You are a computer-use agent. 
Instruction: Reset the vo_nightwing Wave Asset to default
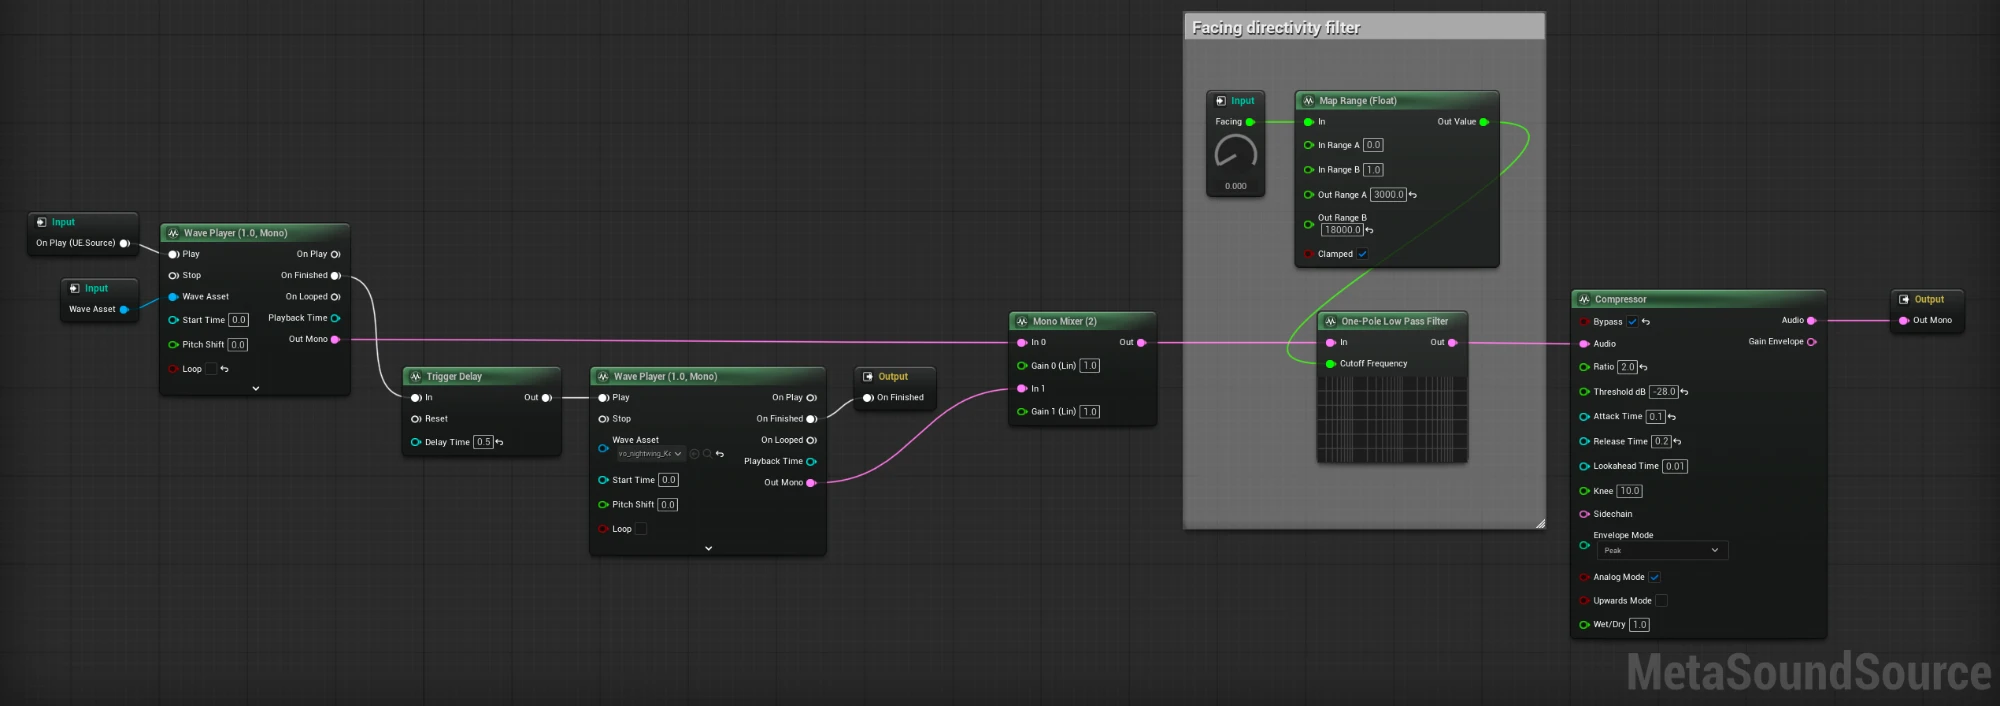(x=720, y=454)
